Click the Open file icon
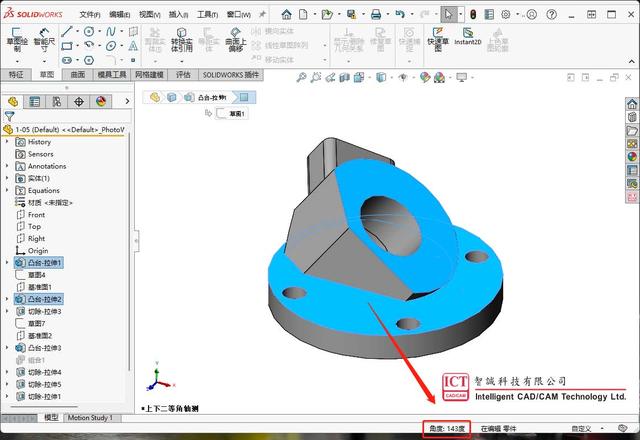Screen dimensions: 640x440 (x=327, y=15)
